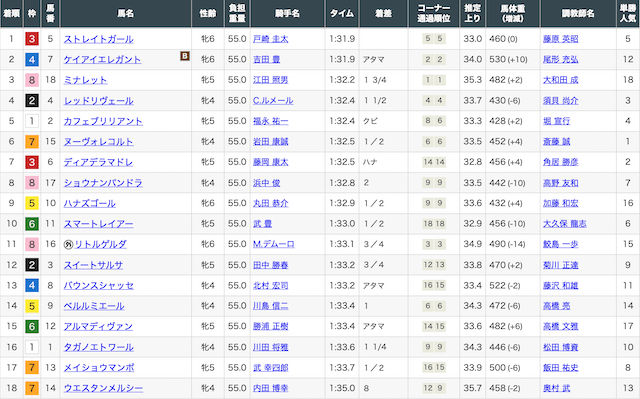Open アルマディヴァン horse details
The height and width of the screenshot is (399, 640).
[x=98, y=326]
